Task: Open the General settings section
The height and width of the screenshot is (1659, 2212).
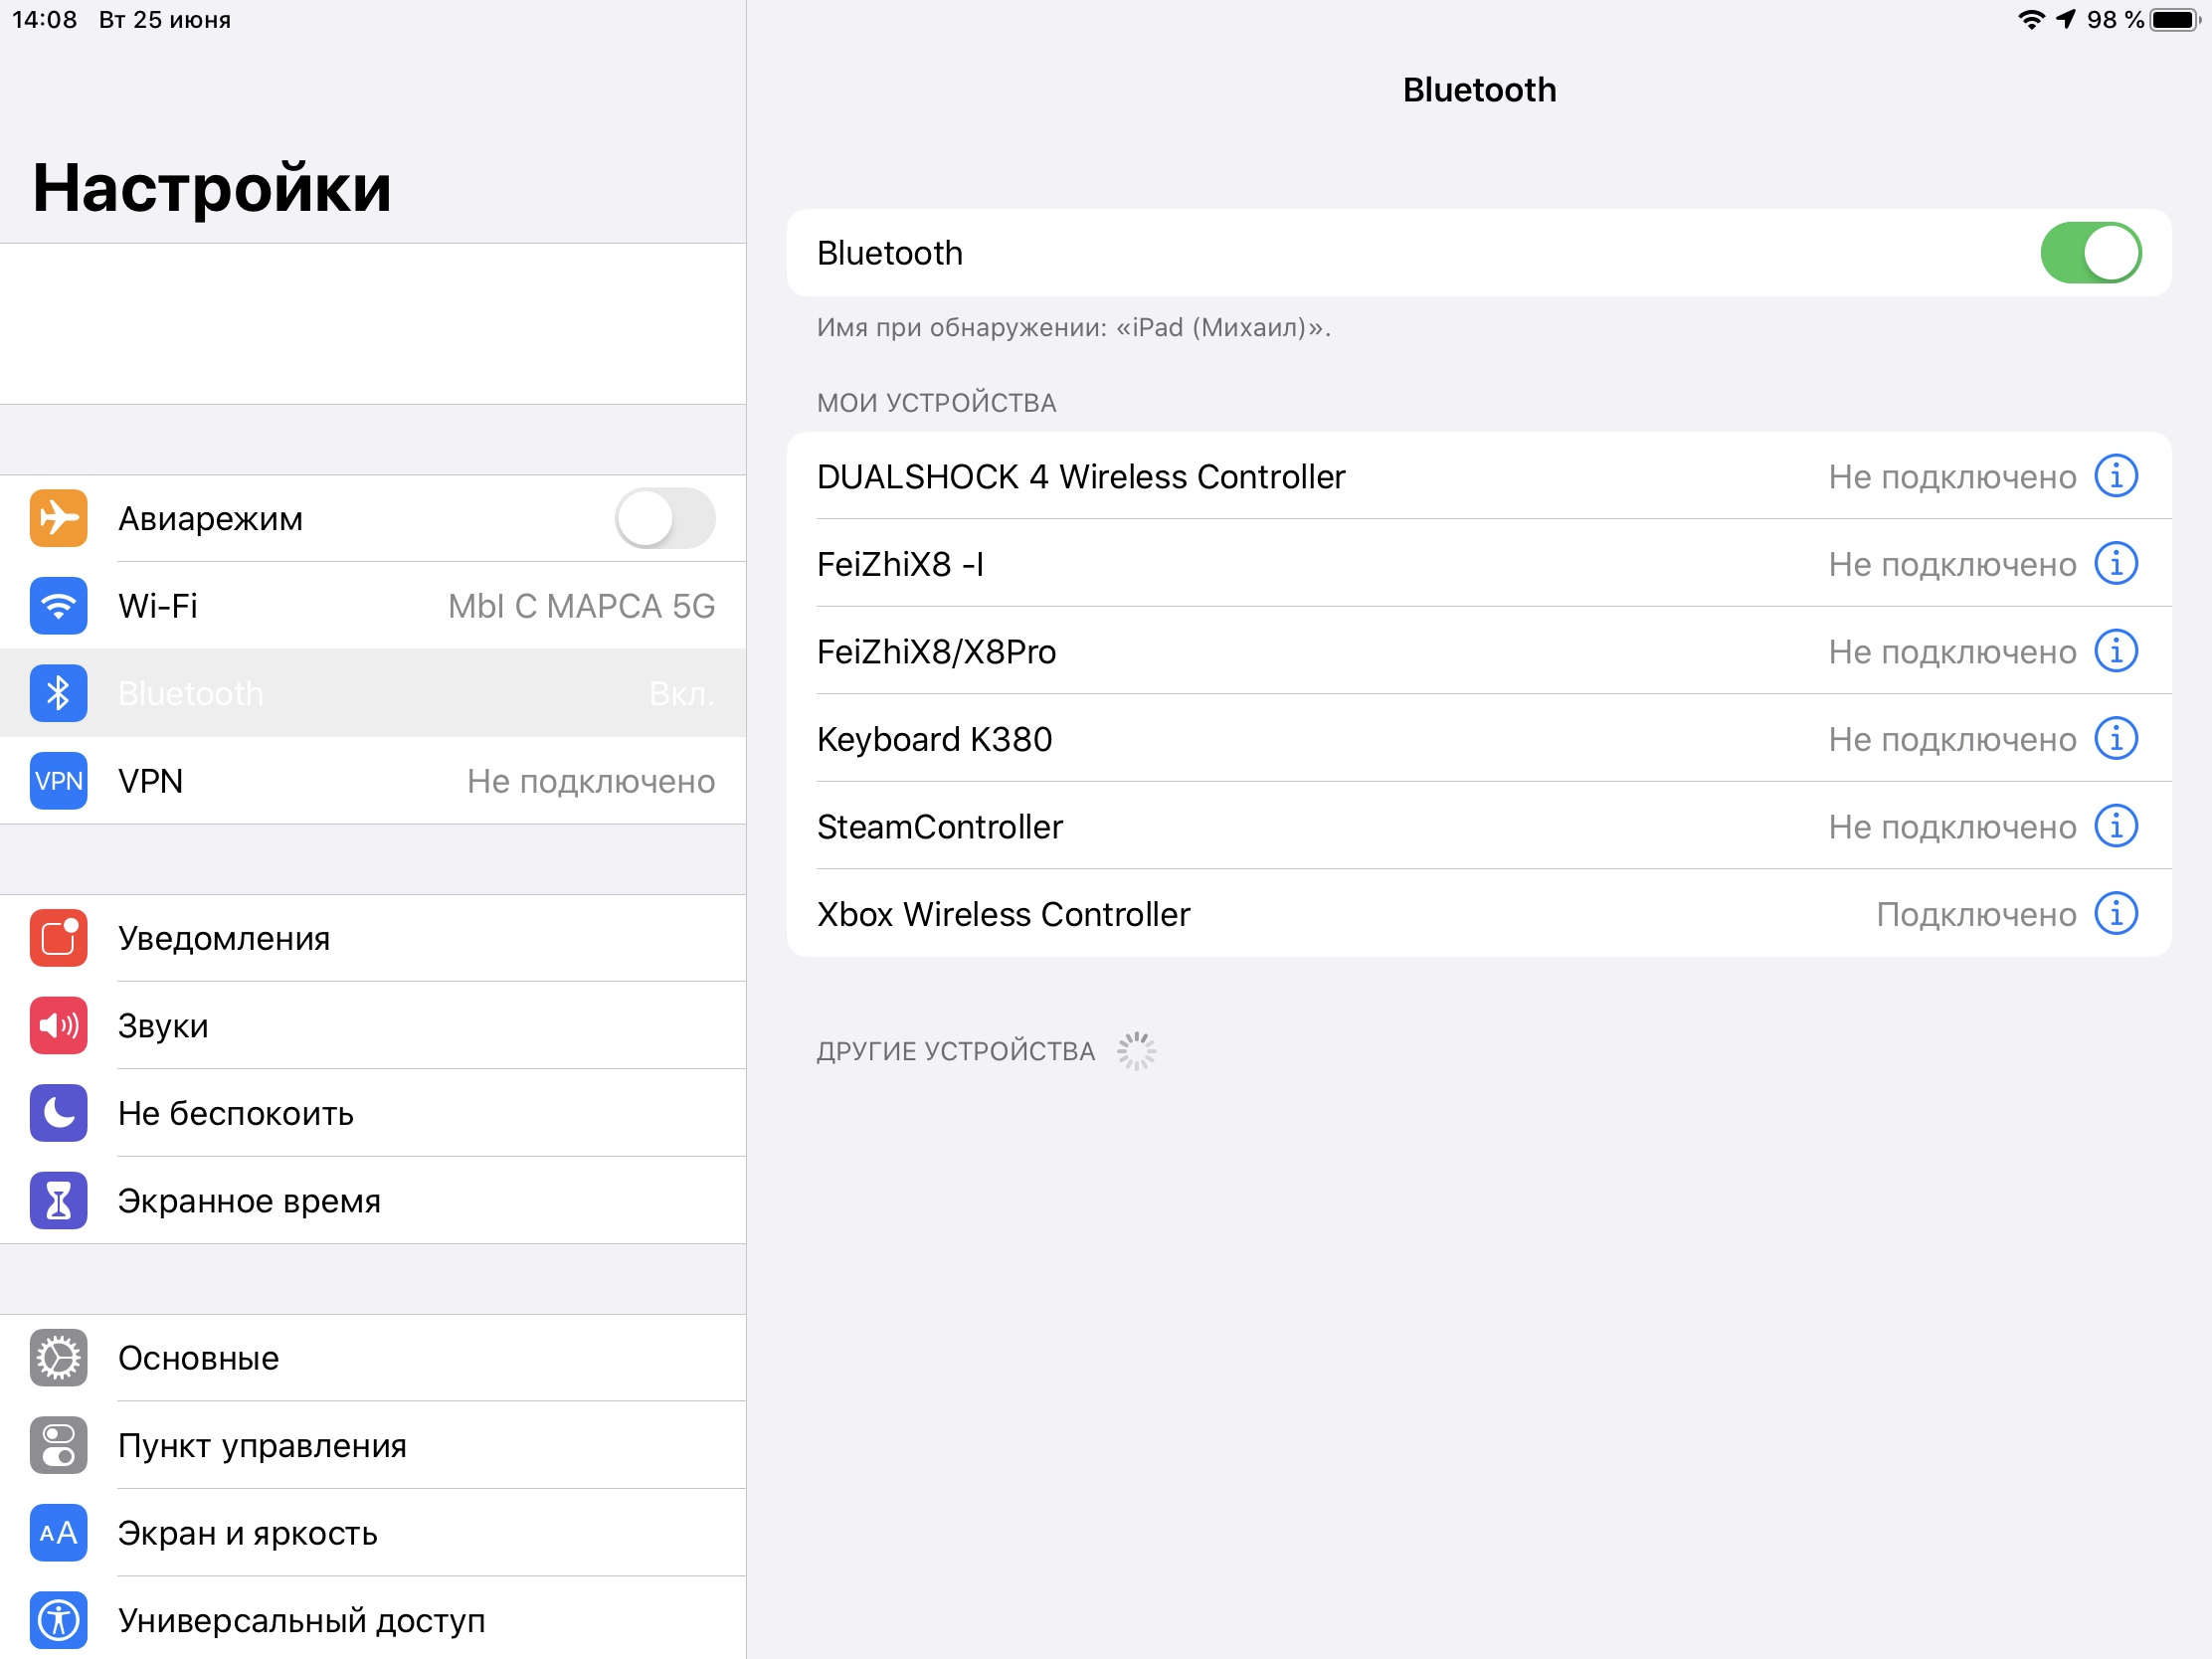Action: 372,1358
